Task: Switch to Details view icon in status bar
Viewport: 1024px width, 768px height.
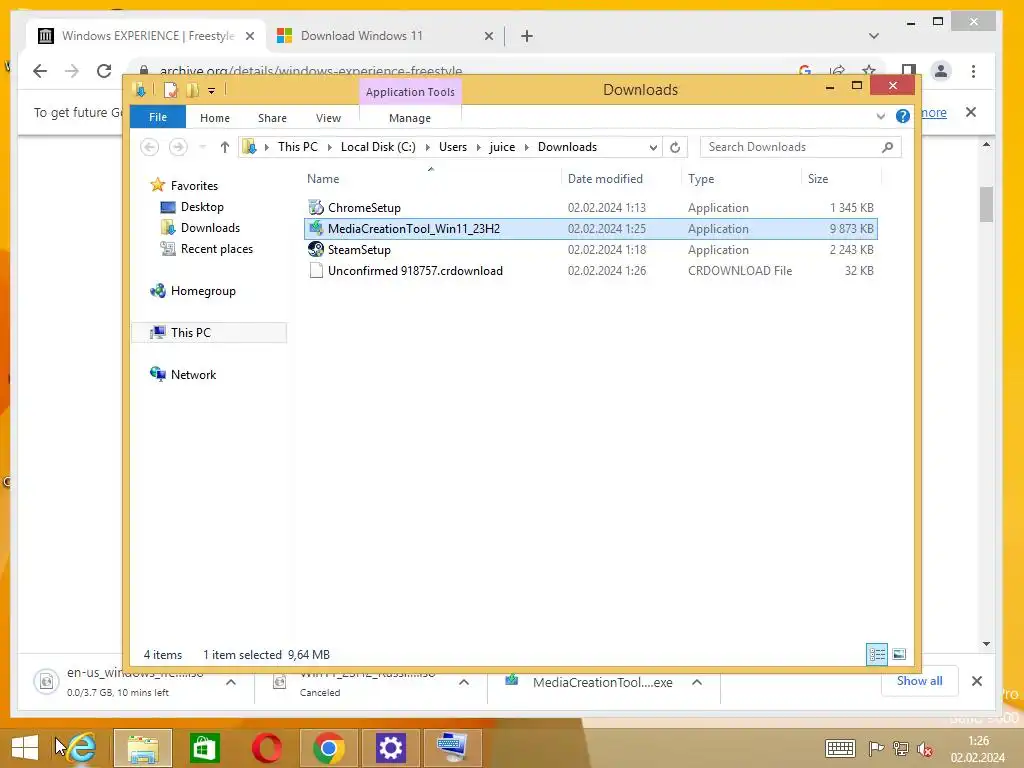Action: (876, 654)
